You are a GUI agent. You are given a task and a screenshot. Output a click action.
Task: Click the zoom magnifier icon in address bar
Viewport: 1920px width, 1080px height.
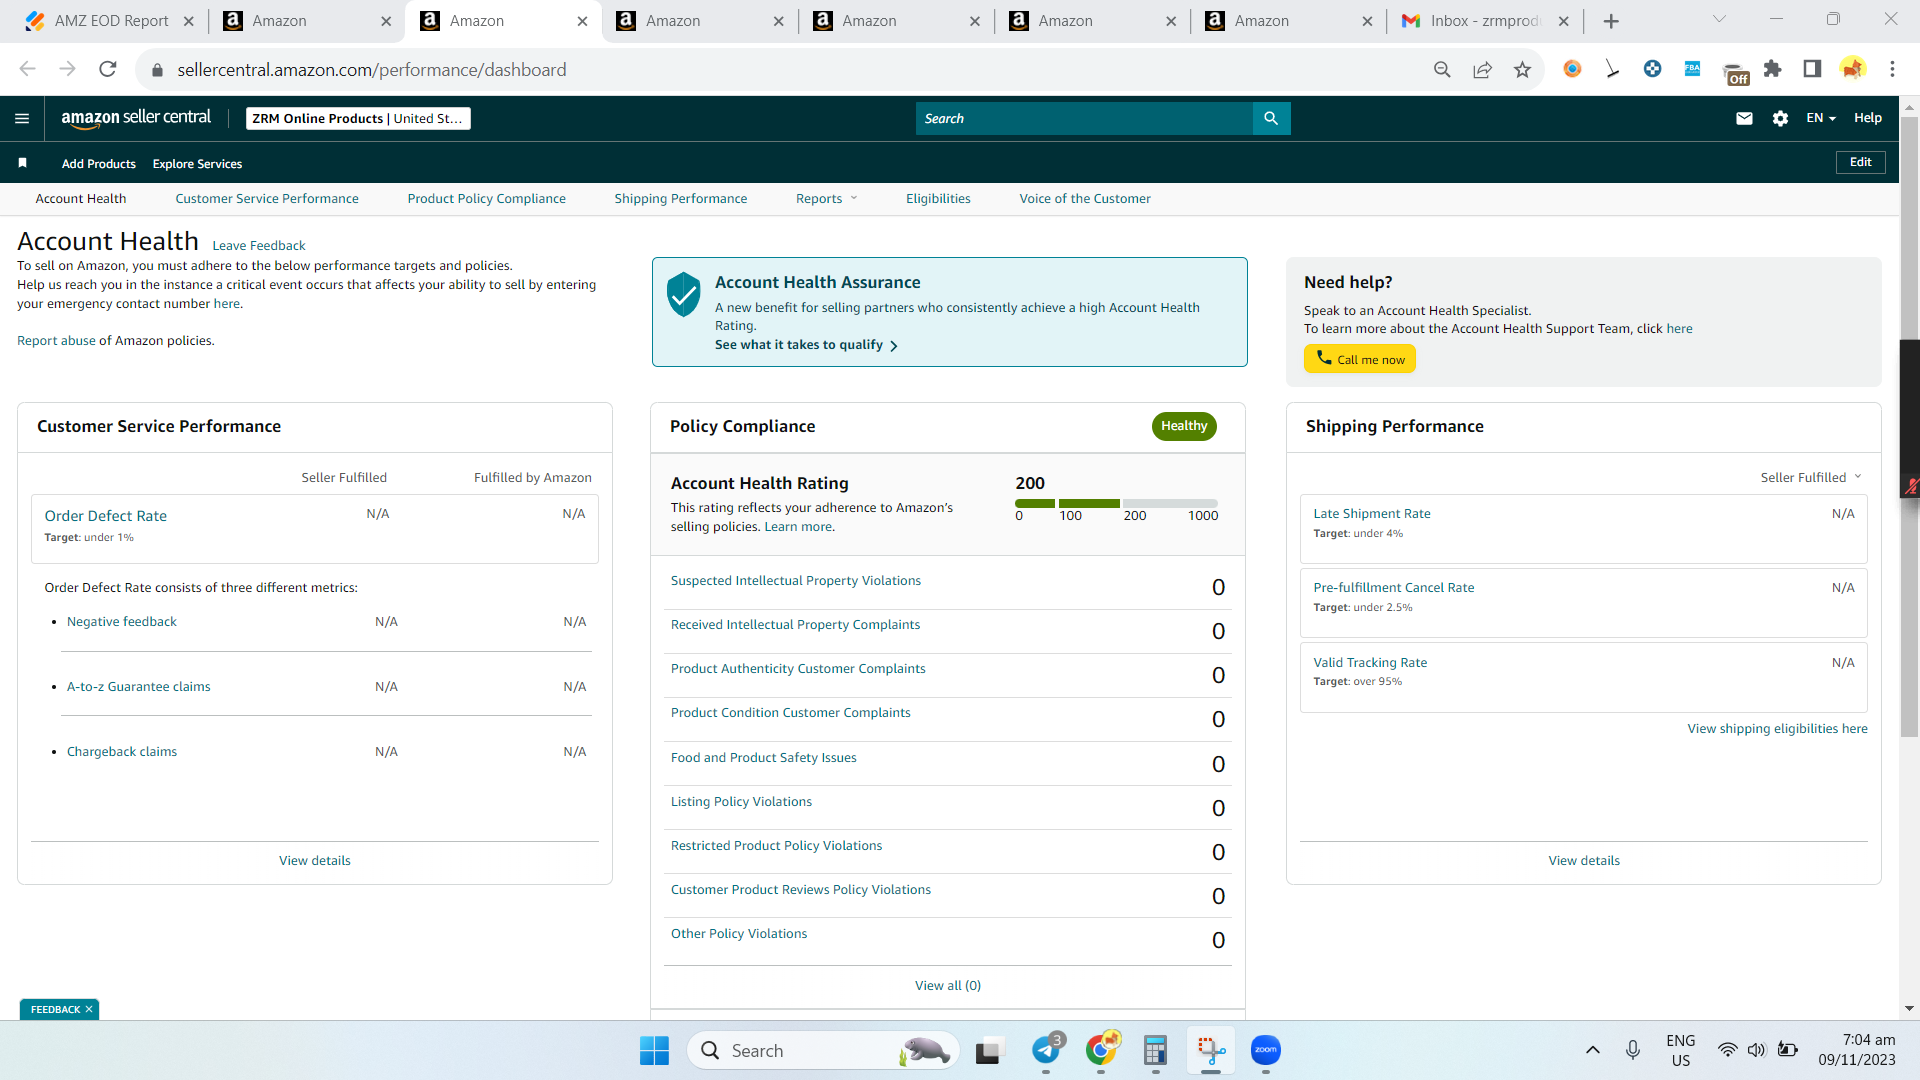click(1442, 69)
